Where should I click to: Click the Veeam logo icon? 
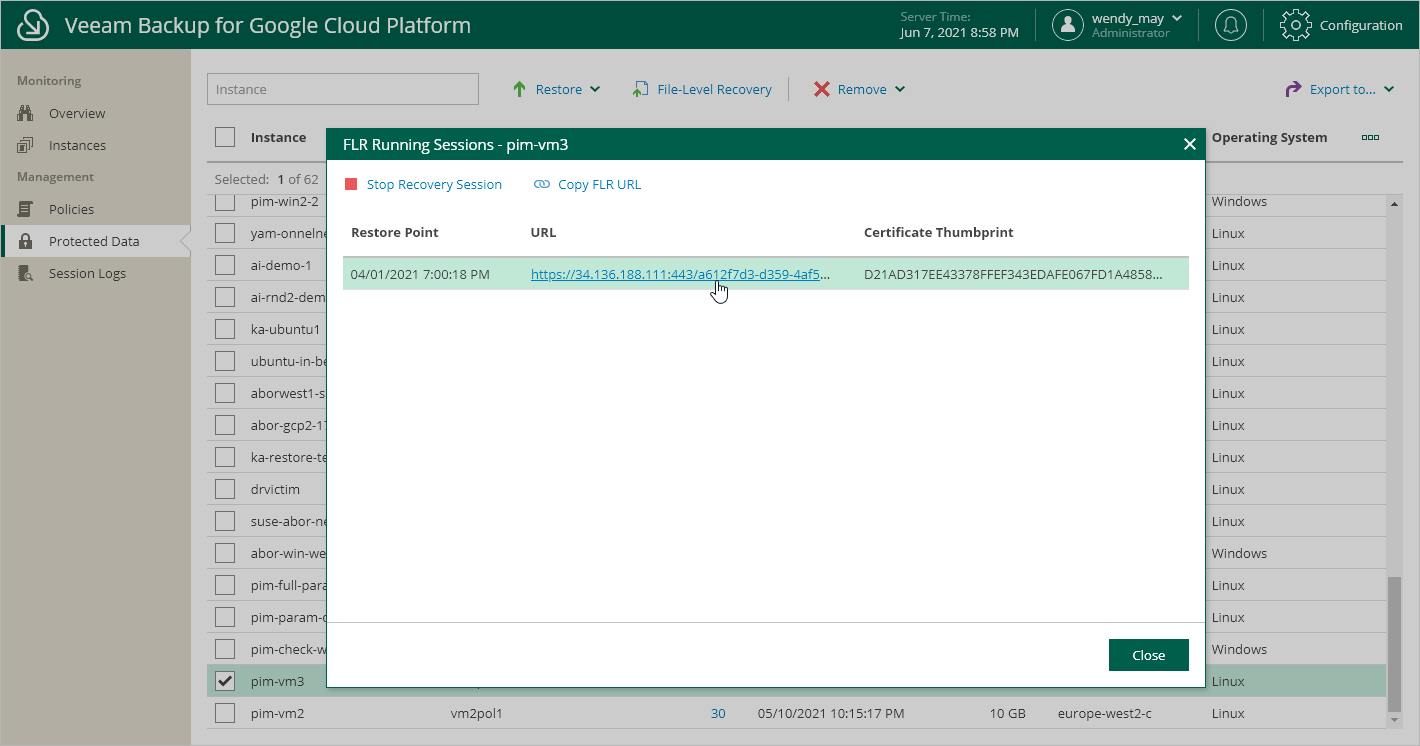tap(33, 25)
